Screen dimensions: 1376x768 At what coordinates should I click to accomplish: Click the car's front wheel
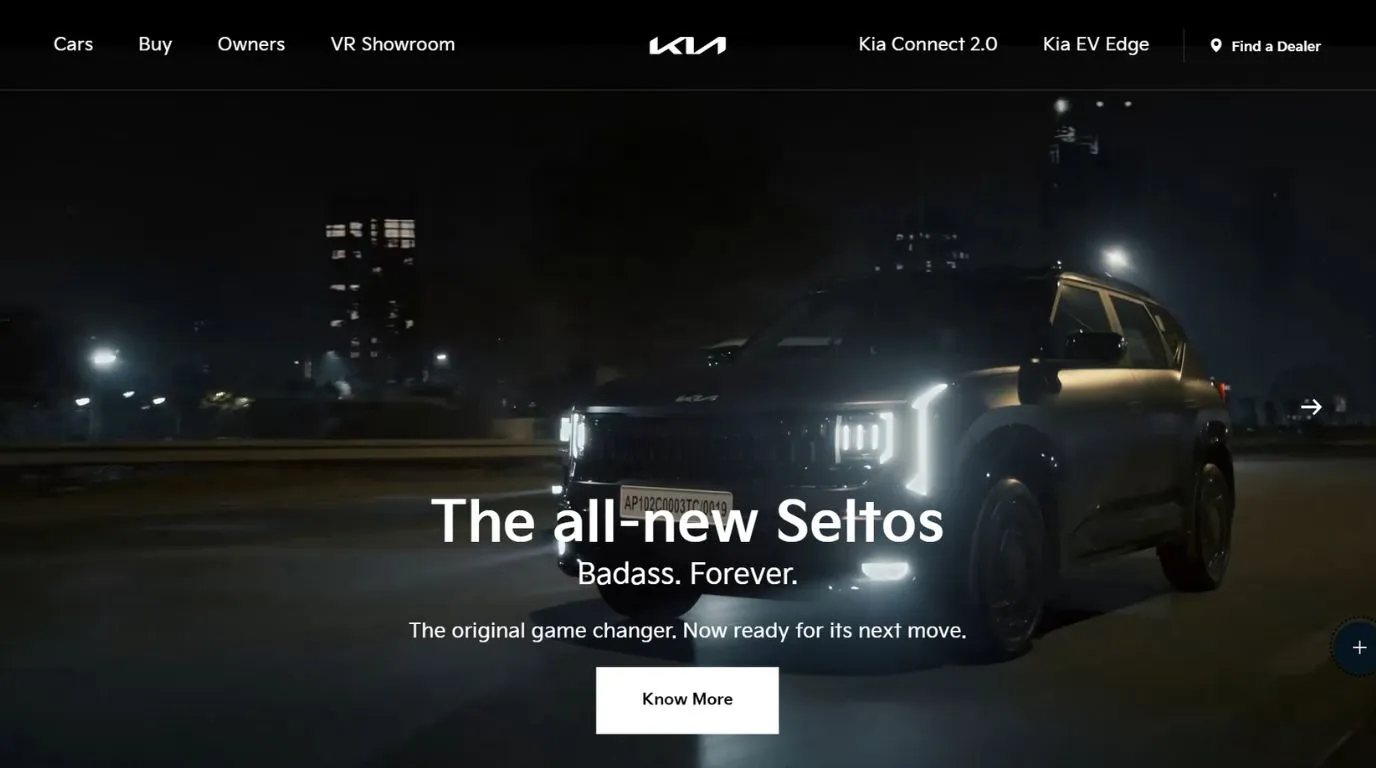[x=1008, y=565]
